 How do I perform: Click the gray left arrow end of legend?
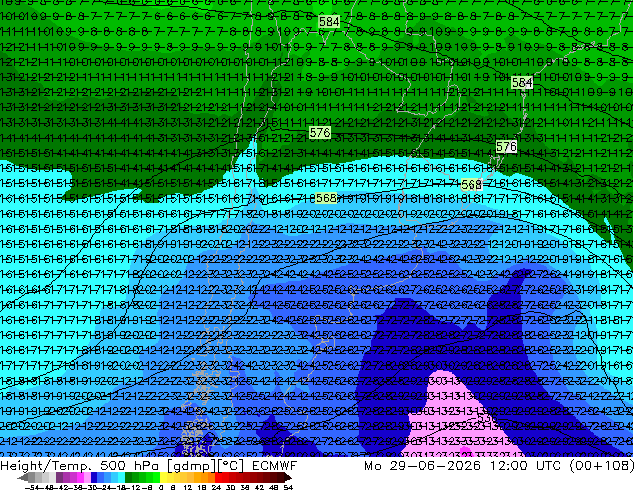pyautogui.click(x=23, y=478)
